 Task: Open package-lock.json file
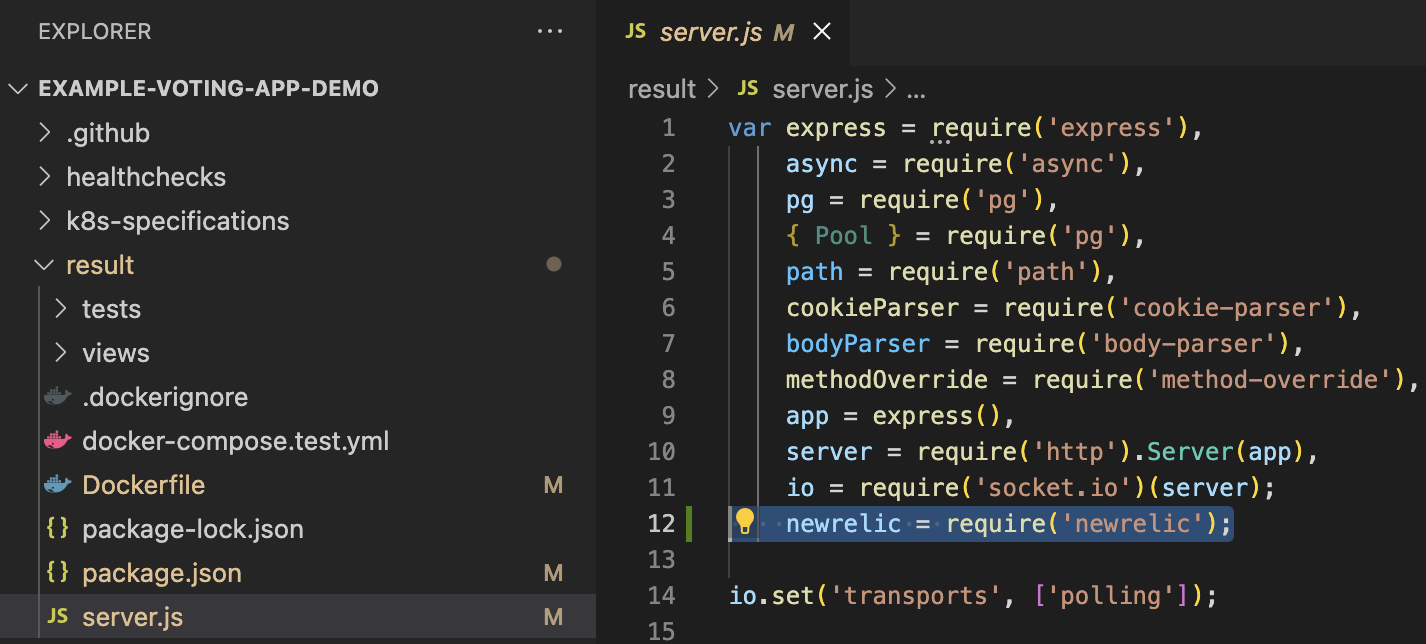(x=193, y=529)
